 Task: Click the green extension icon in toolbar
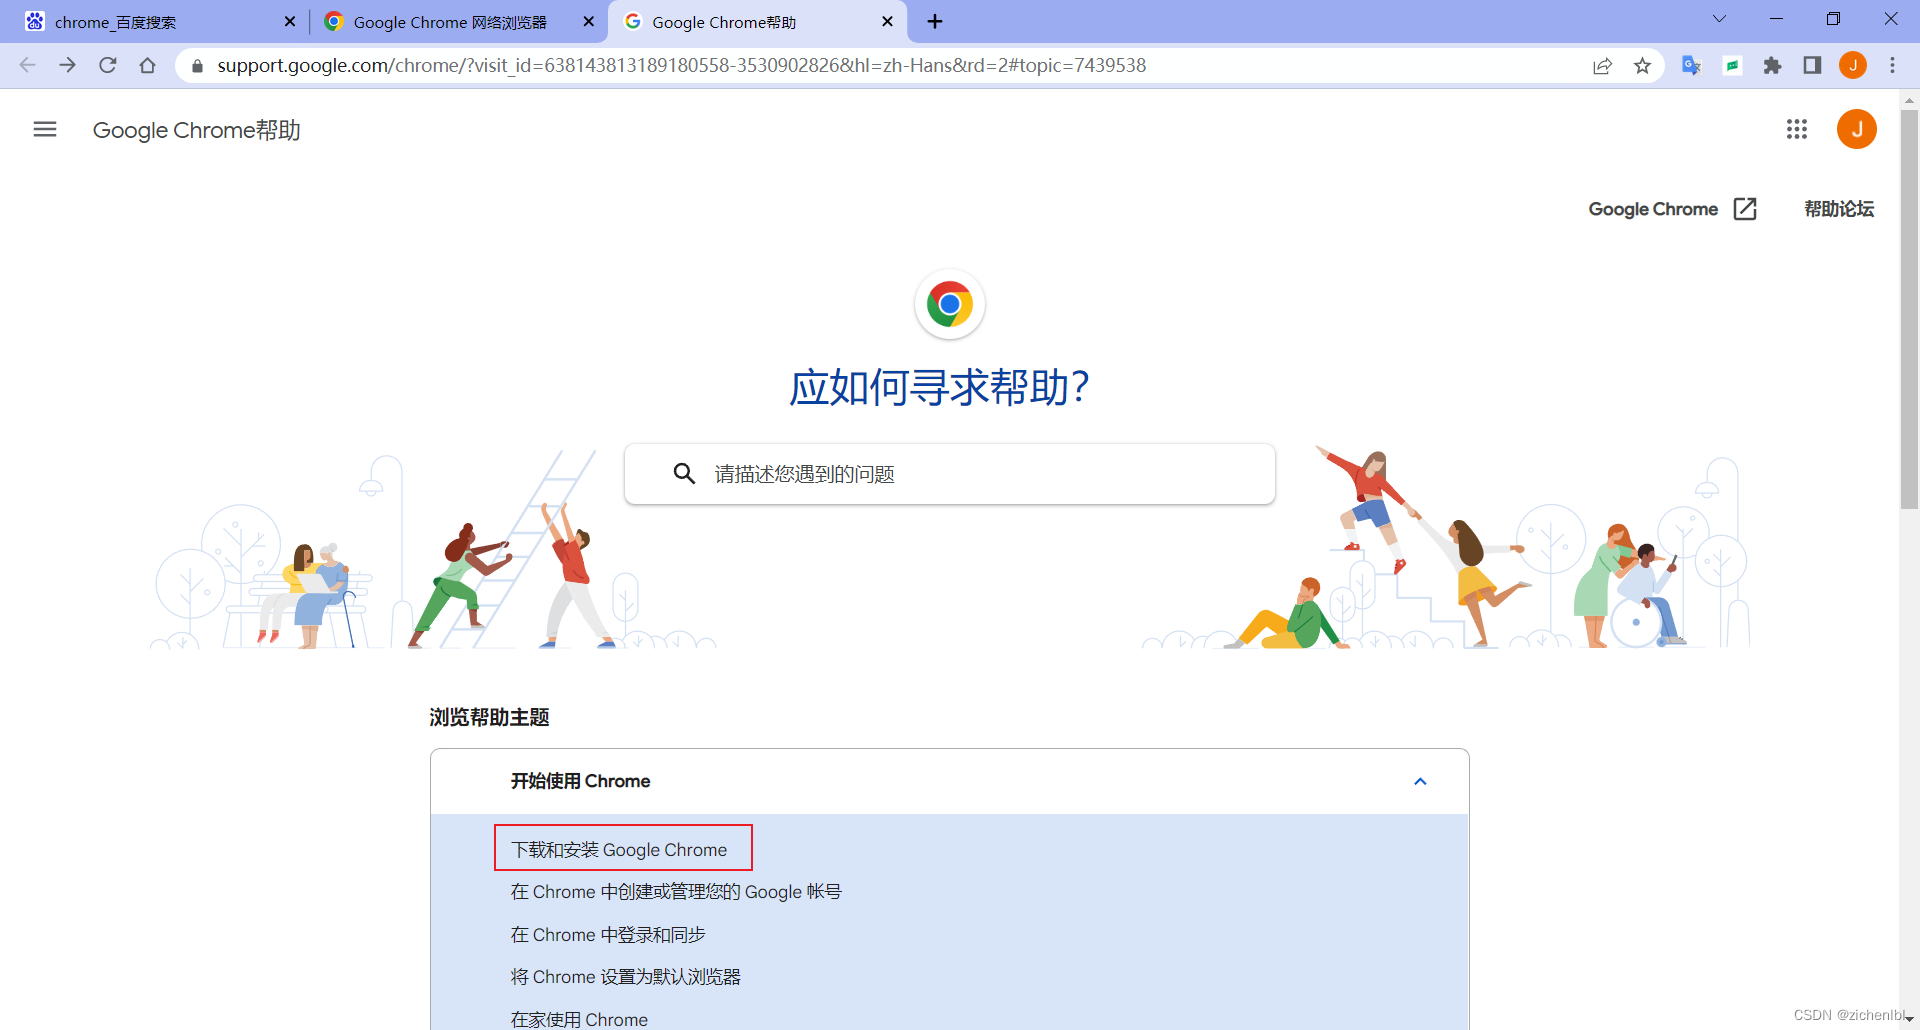point(1732,65)
